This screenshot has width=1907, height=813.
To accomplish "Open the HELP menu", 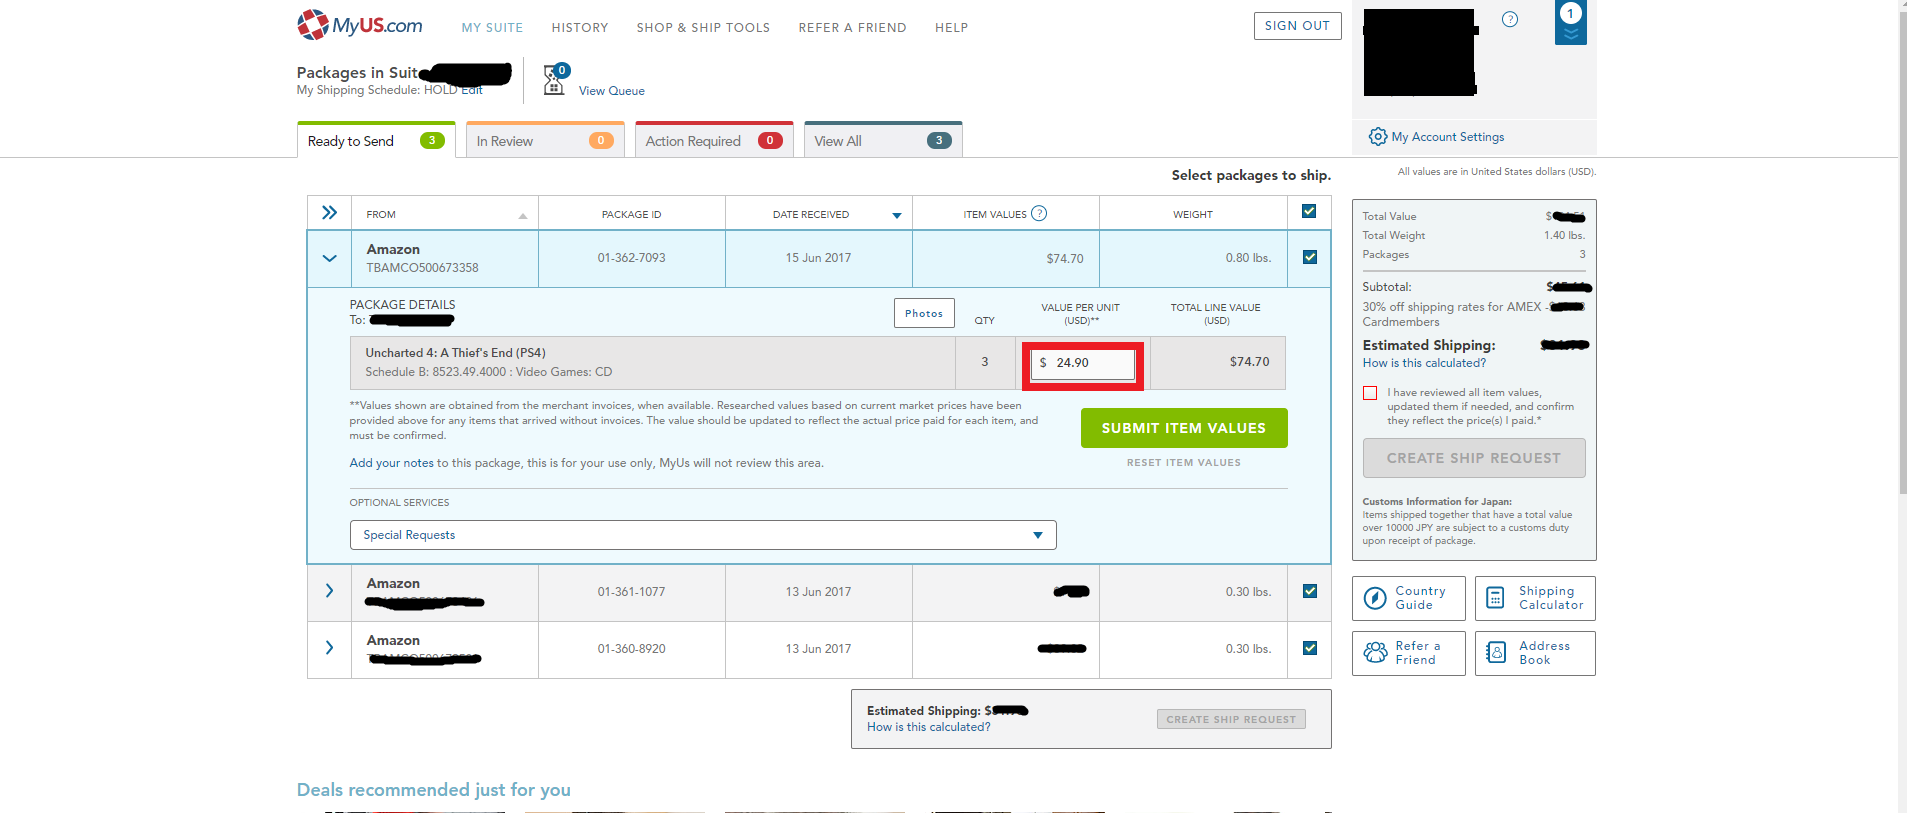I will 951,28.
